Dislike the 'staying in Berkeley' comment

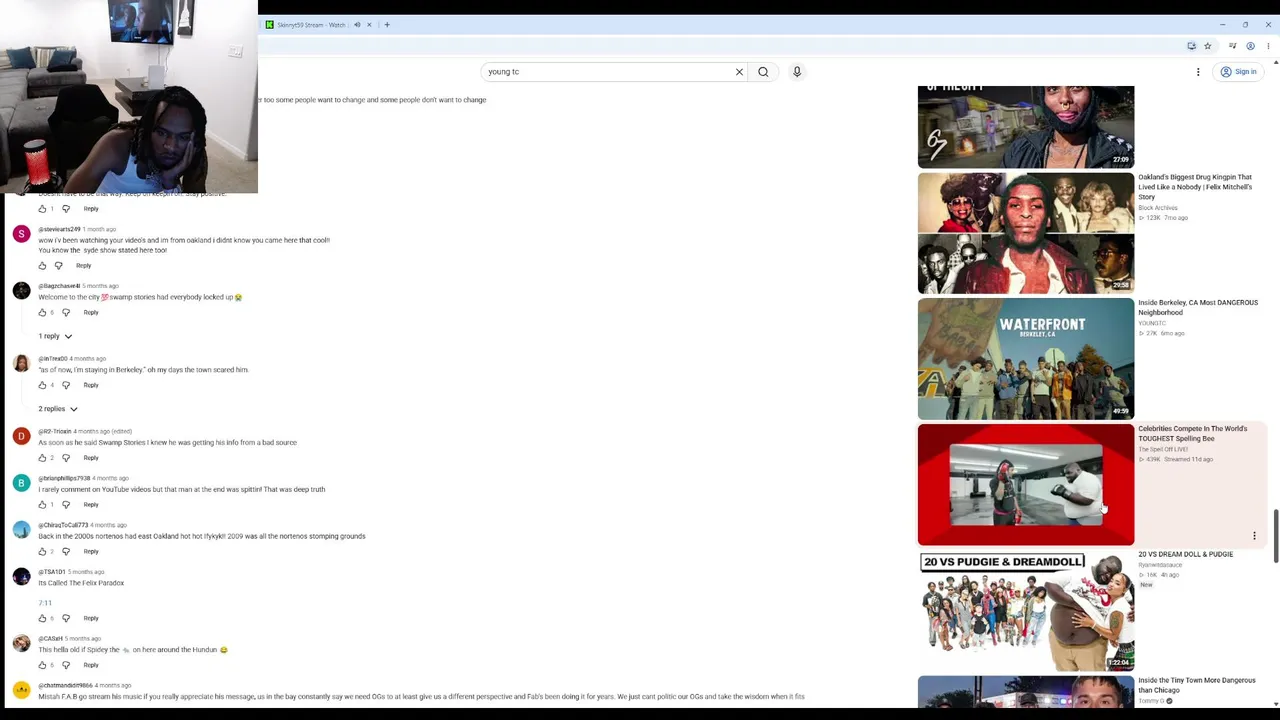pyautogui.click(x=66, y=385)
